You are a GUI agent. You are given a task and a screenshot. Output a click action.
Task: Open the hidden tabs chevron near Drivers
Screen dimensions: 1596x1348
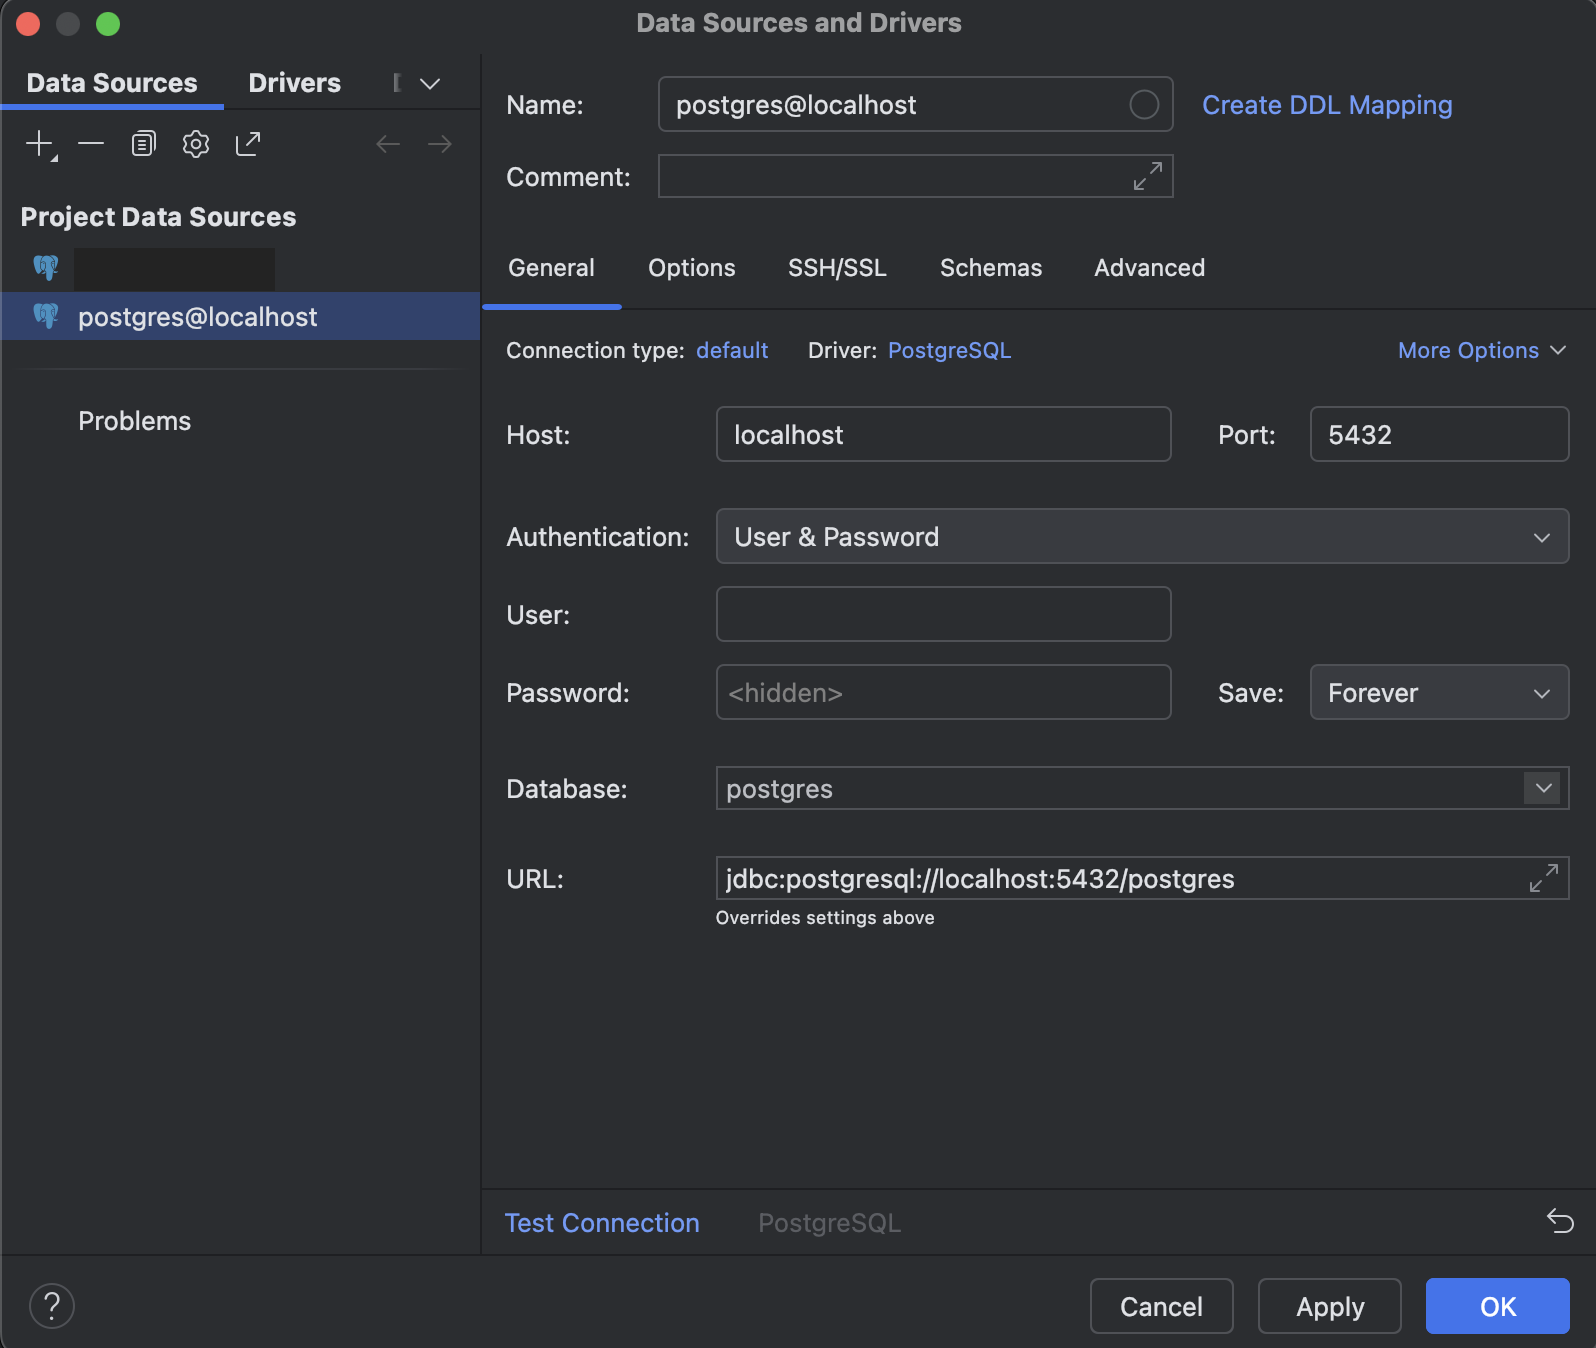click(430, 83)
